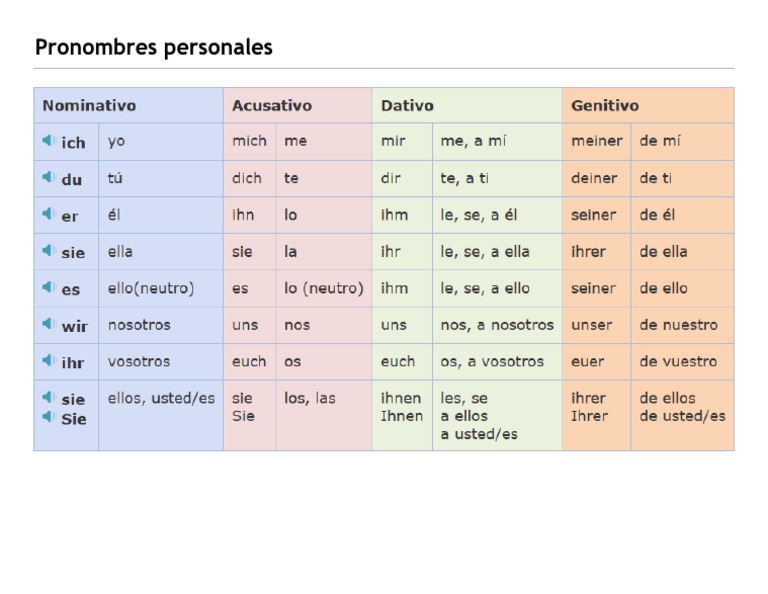The image size is (768, 594).
Task: Click the Acusativo column header
Action: [x=272, y=105]
